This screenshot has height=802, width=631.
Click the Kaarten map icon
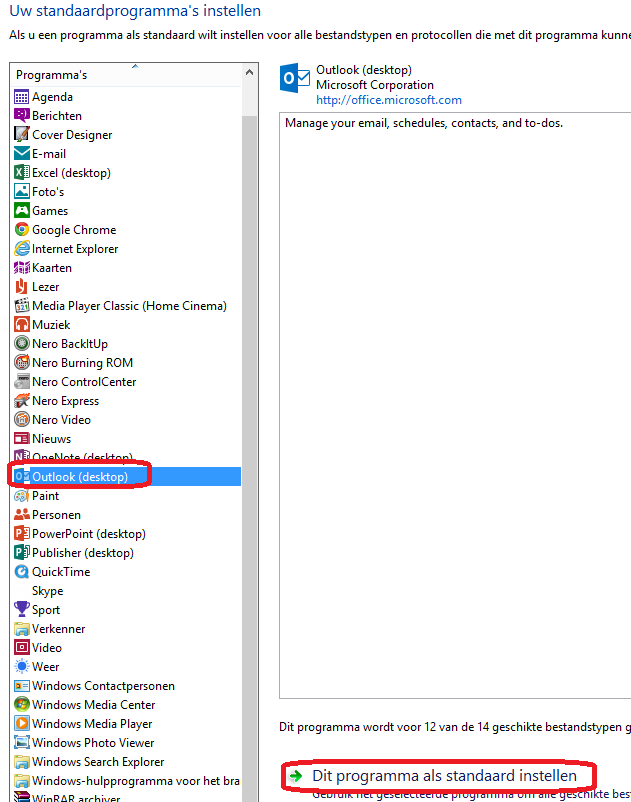tap(21, 268)
